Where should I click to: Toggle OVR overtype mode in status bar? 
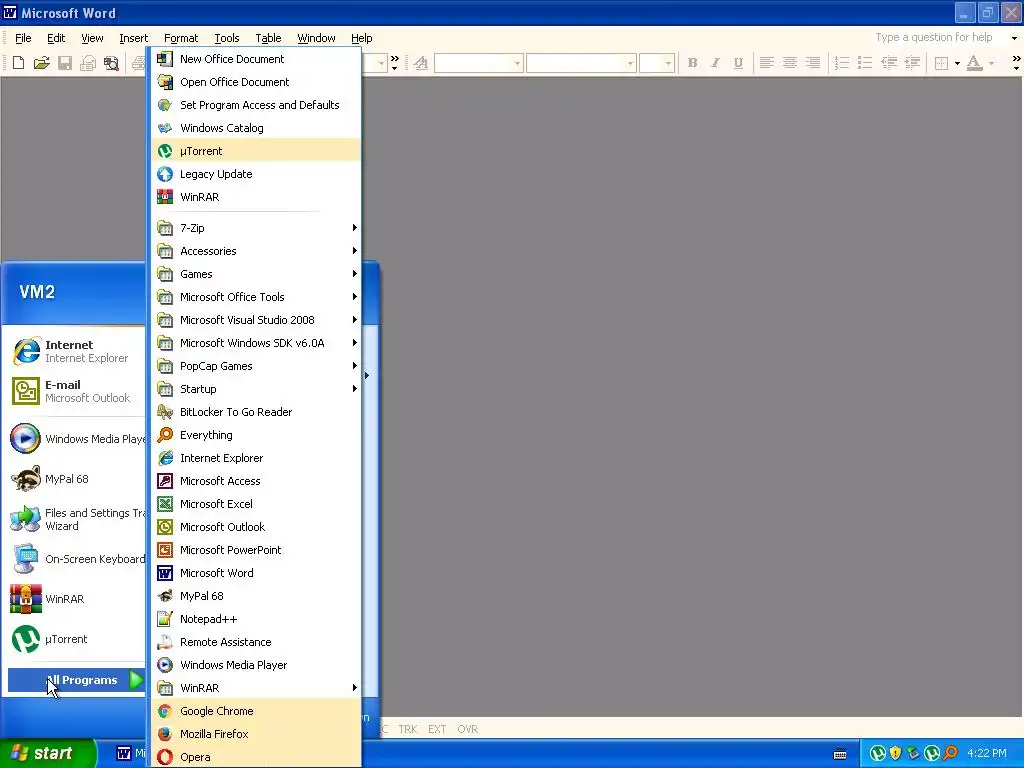(468, 729)
